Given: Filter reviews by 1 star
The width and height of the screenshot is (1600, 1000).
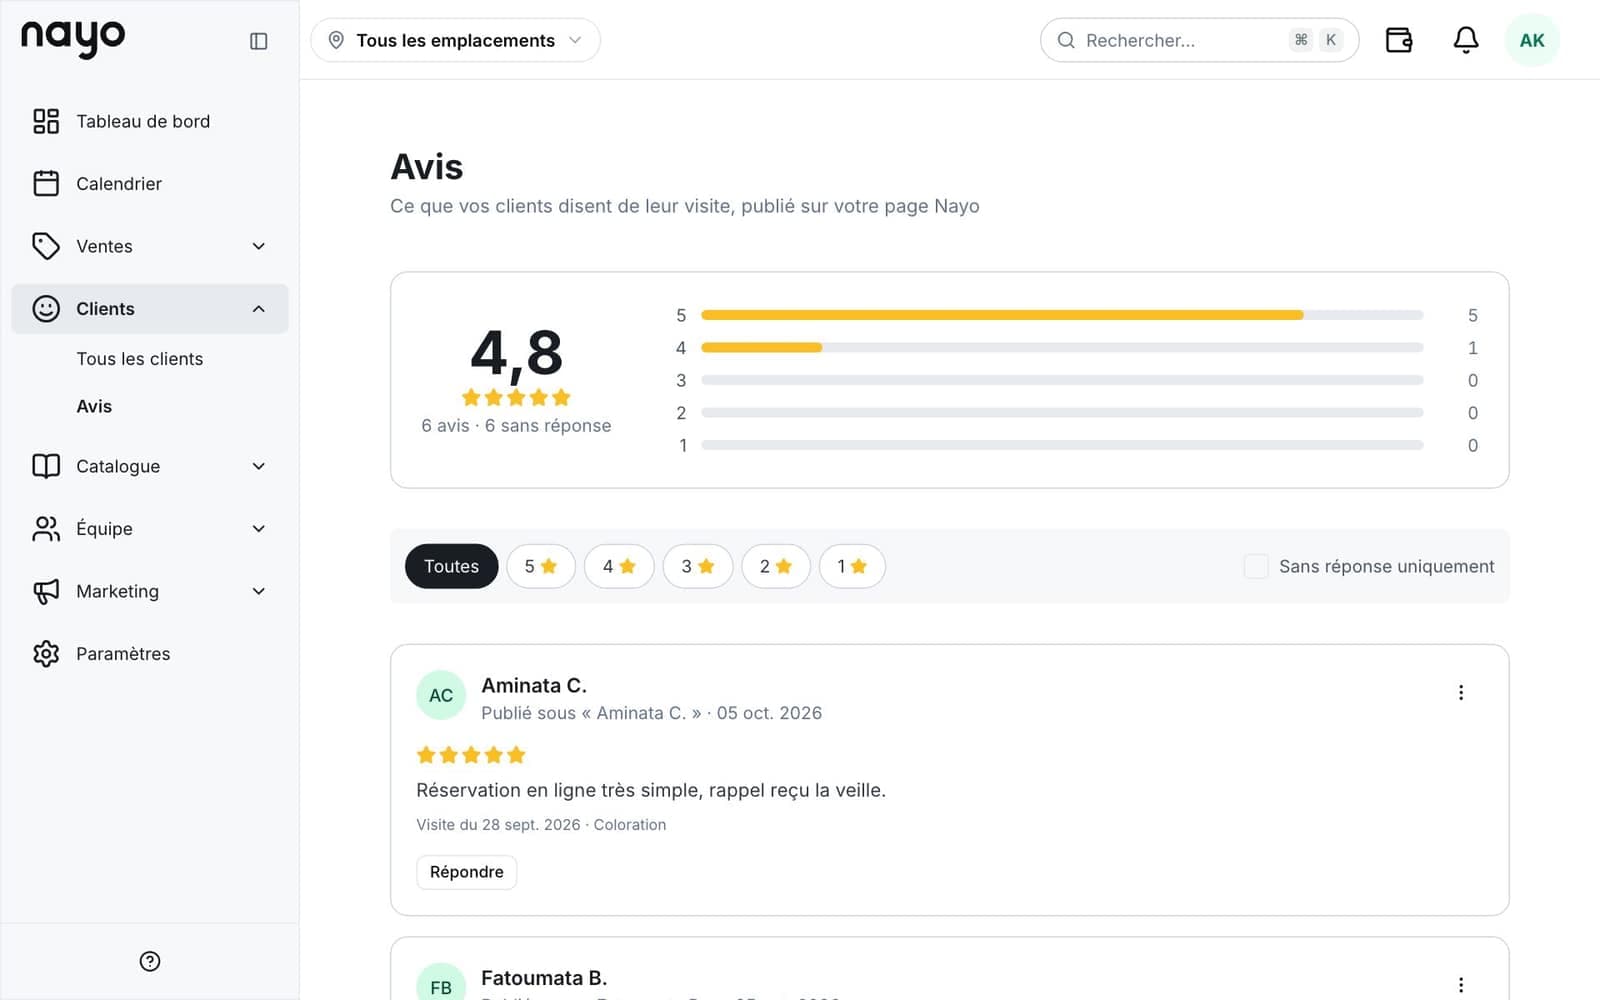Looking at the screenshot, I should [852, 566].
